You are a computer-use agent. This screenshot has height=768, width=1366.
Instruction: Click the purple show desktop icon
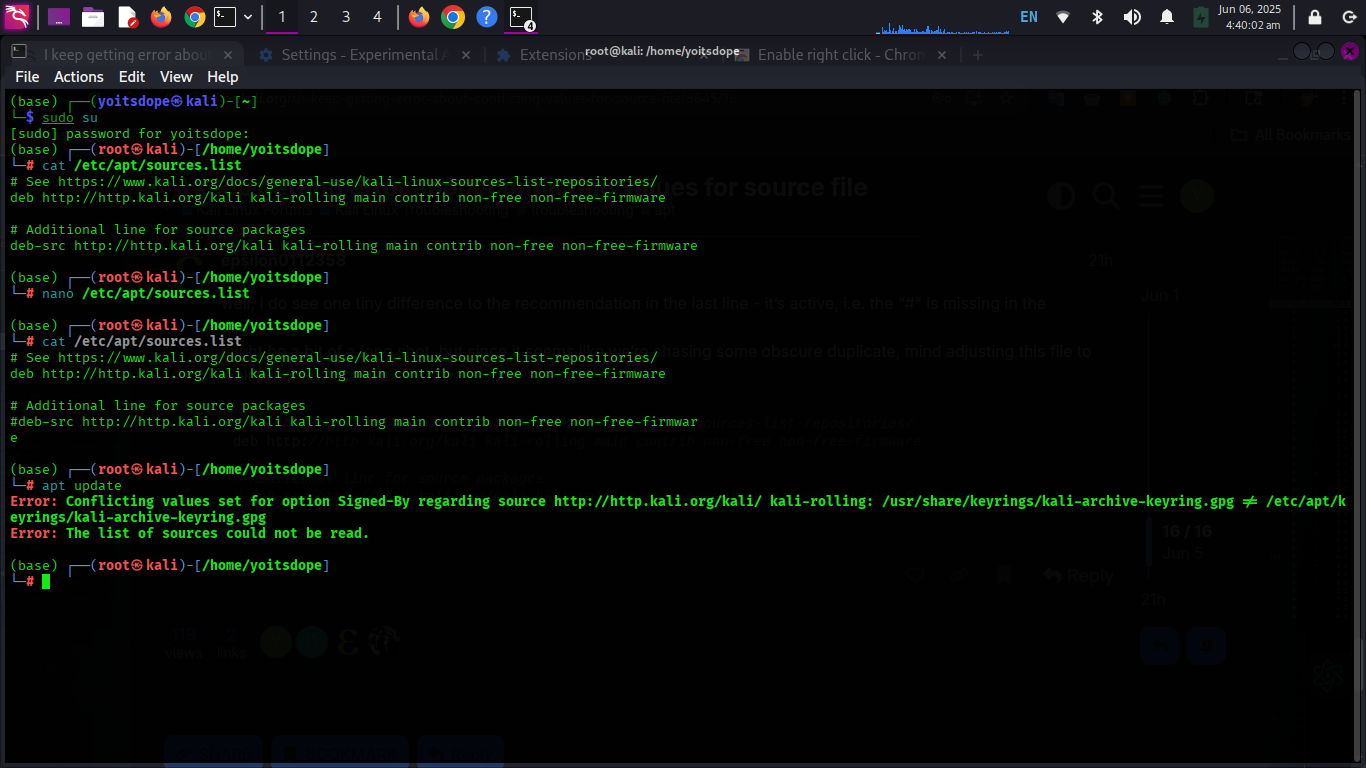(x=59, y=16)
